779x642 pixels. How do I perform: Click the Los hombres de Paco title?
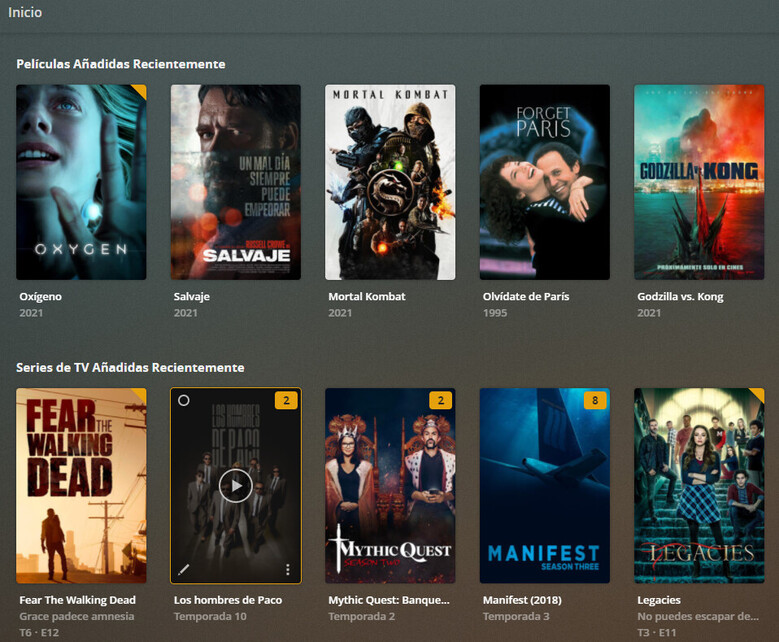228,600
